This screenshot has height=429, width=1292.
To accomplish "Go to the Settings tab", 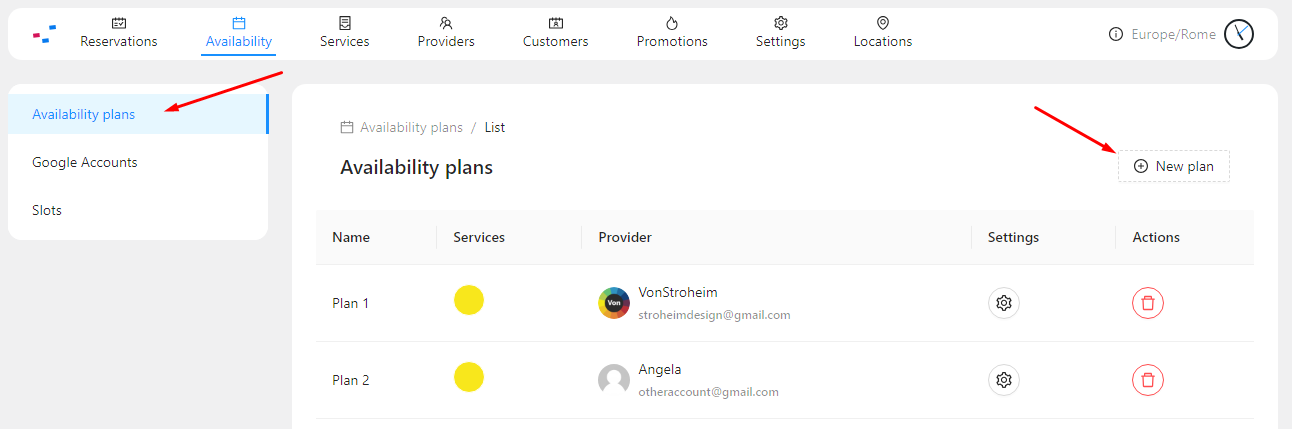I will pyautogui.click(x=781, y=33).
